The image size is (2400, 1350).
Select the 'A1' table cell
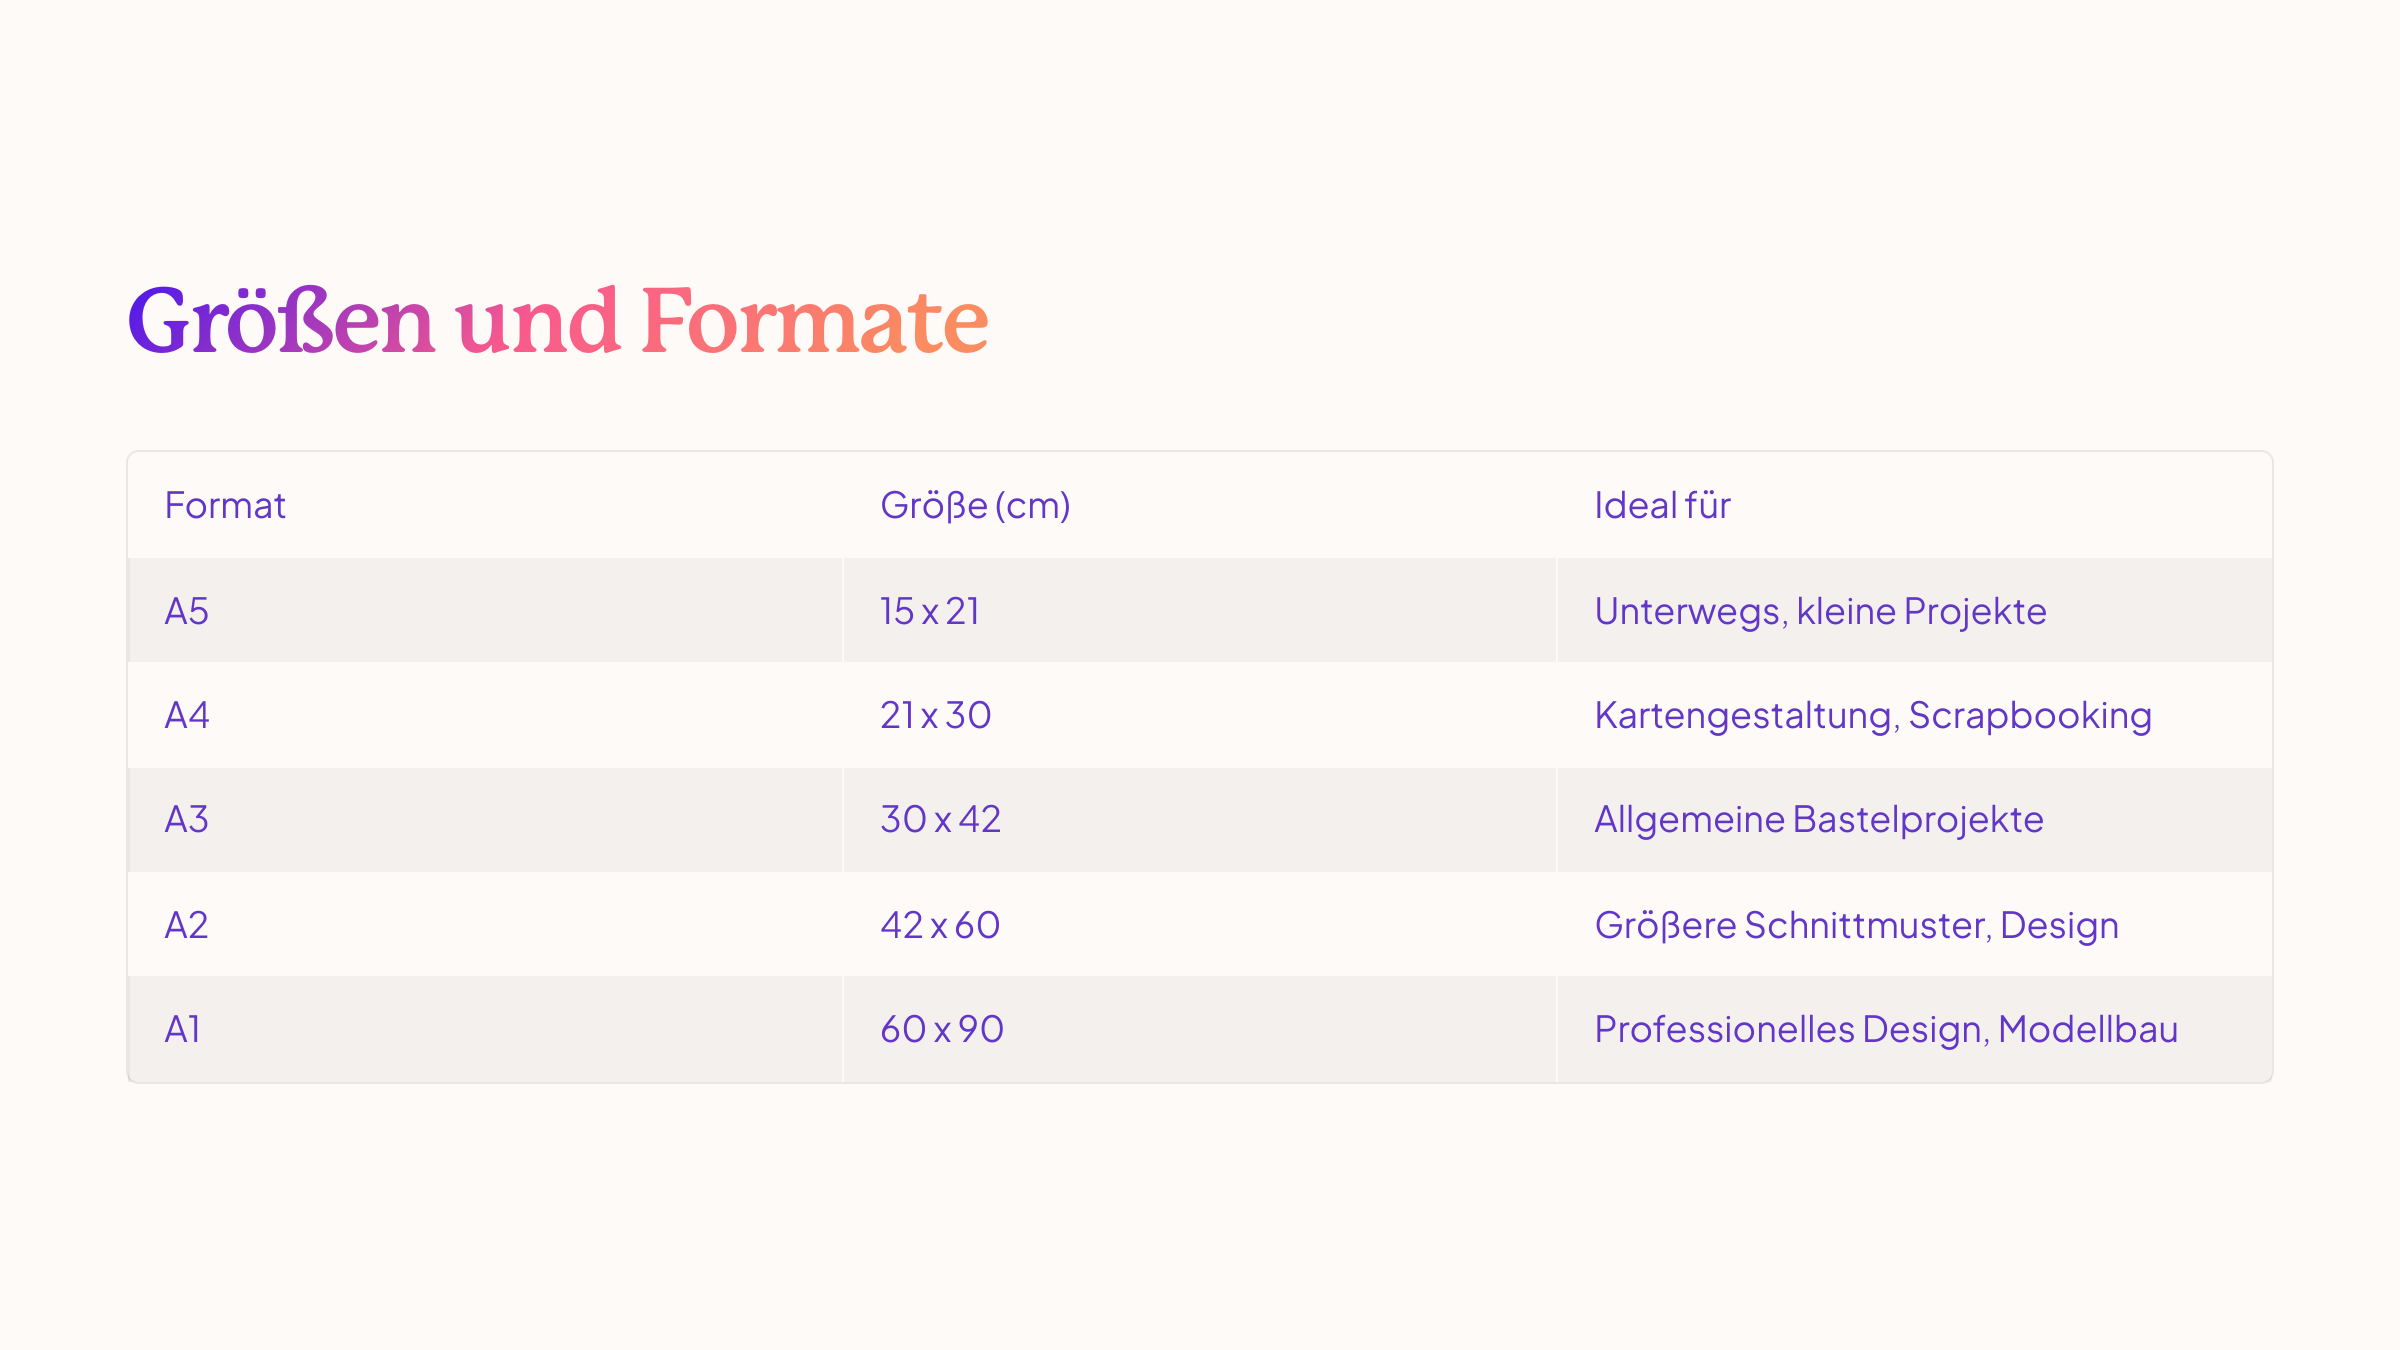click(x=183, y=1029)
